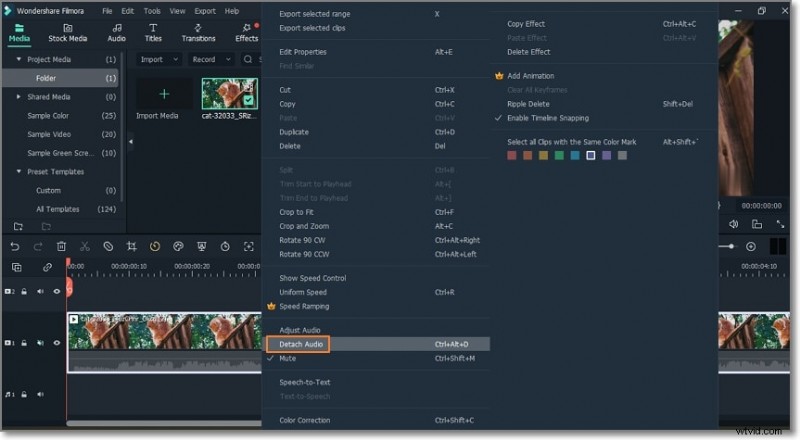Pick the purple color mark swatch
Viewport: 800px width, 440px height.
click(x=606, y=156)
